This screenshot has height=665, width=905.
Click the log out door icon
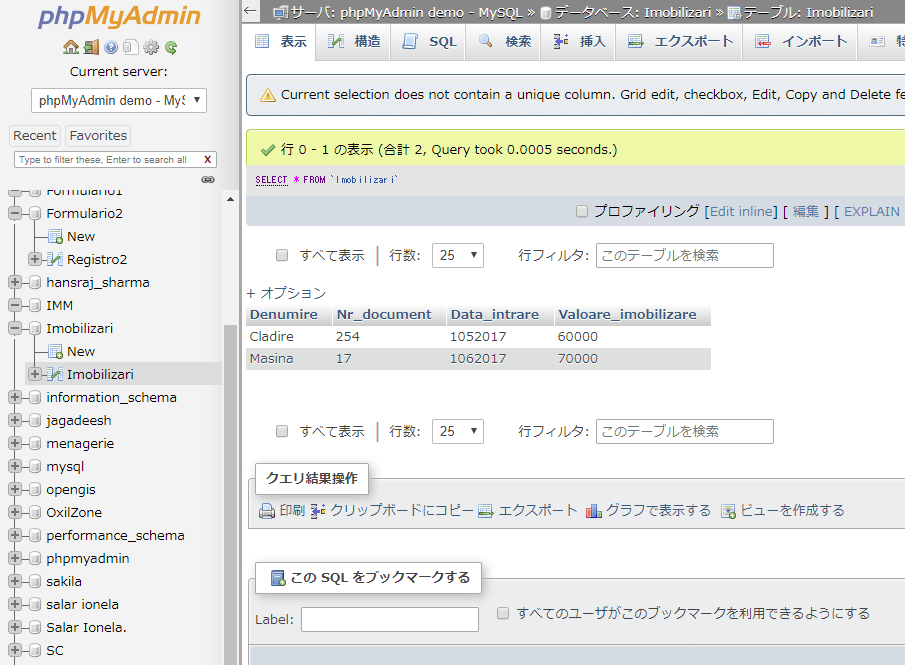(x=91, y=47)
